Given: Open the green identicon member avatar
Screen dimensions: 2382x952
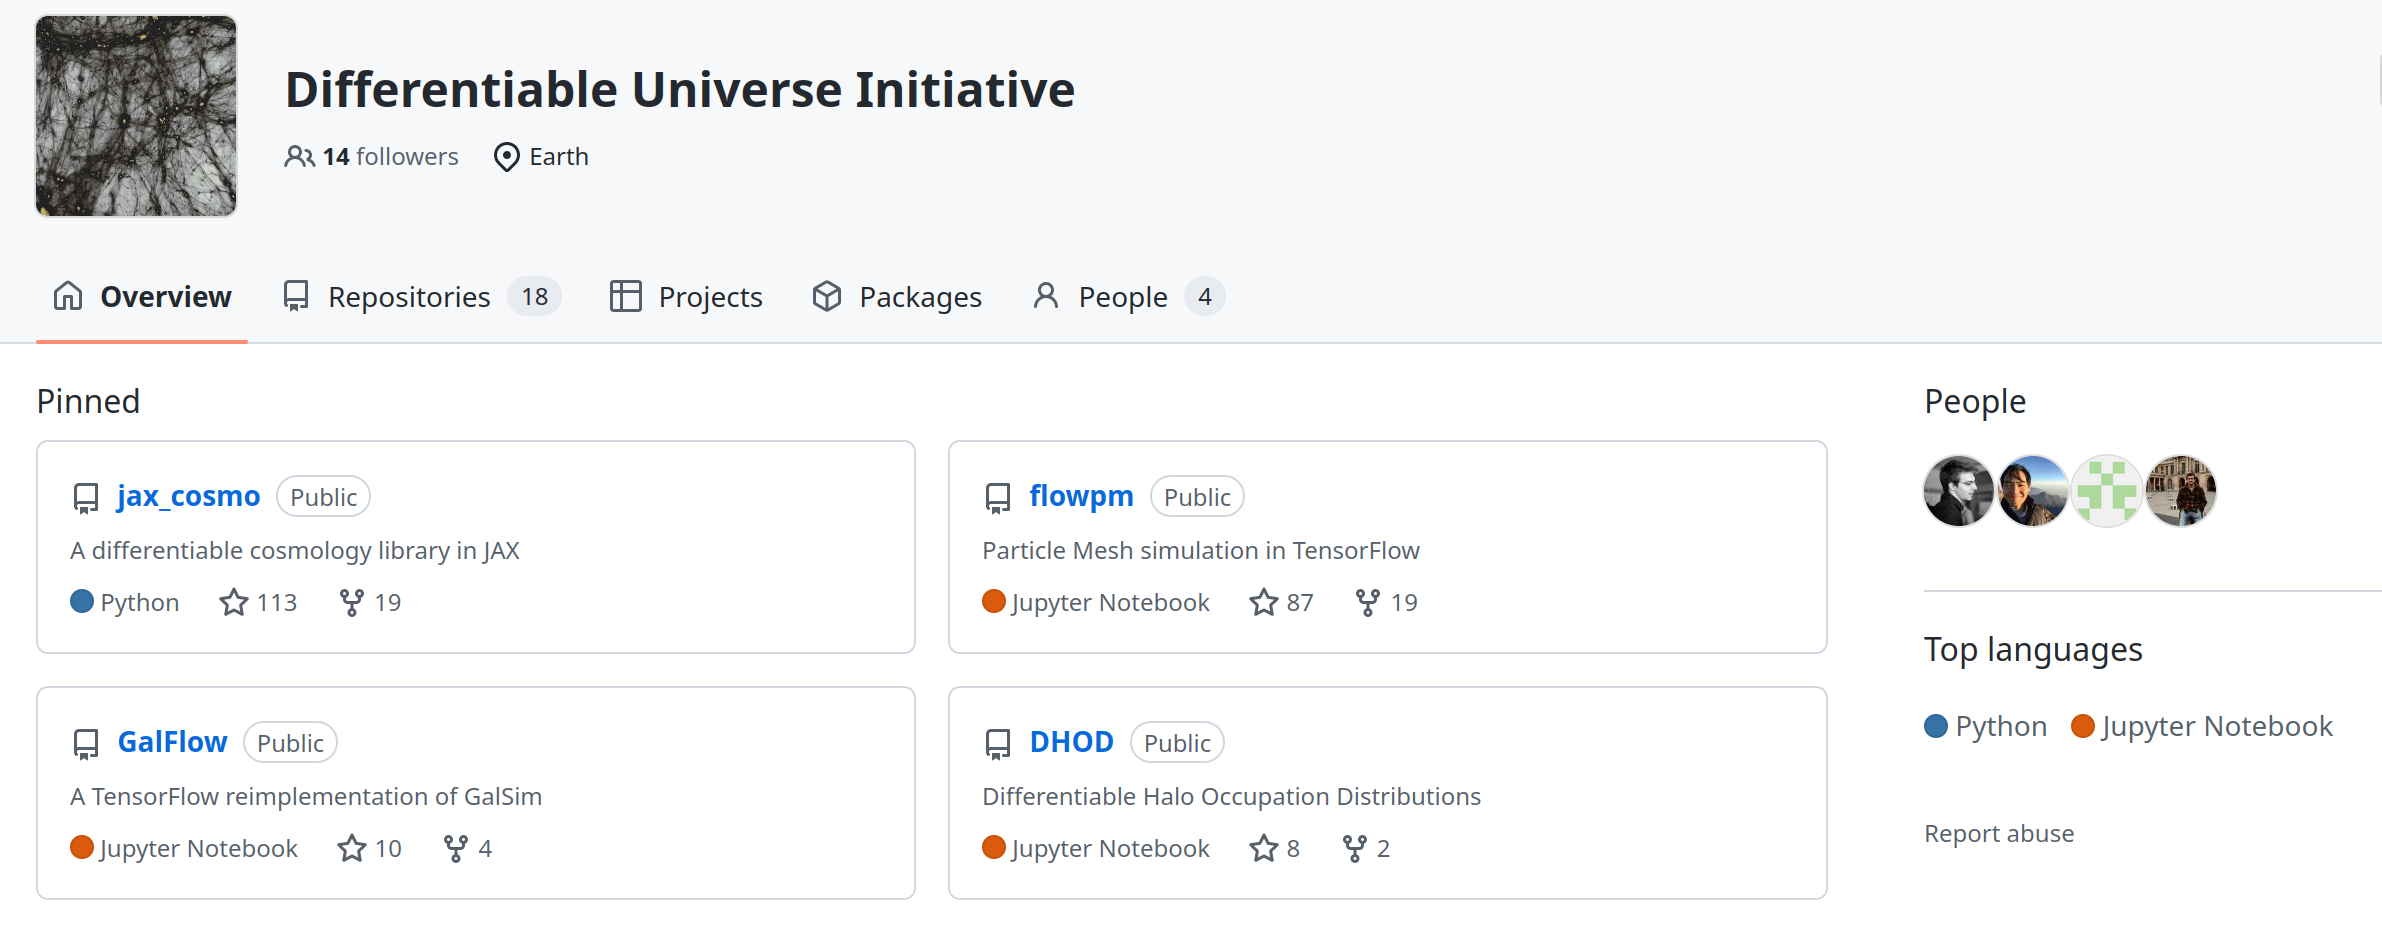Looking at the screenshot, I should point(2107,491).
